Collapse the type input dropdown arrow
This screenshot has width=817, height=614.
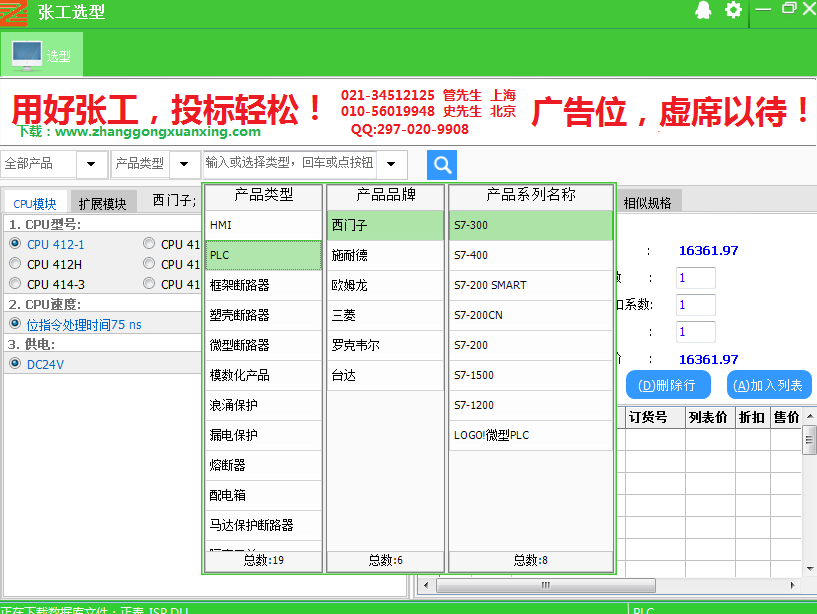(x=391, y=164)
